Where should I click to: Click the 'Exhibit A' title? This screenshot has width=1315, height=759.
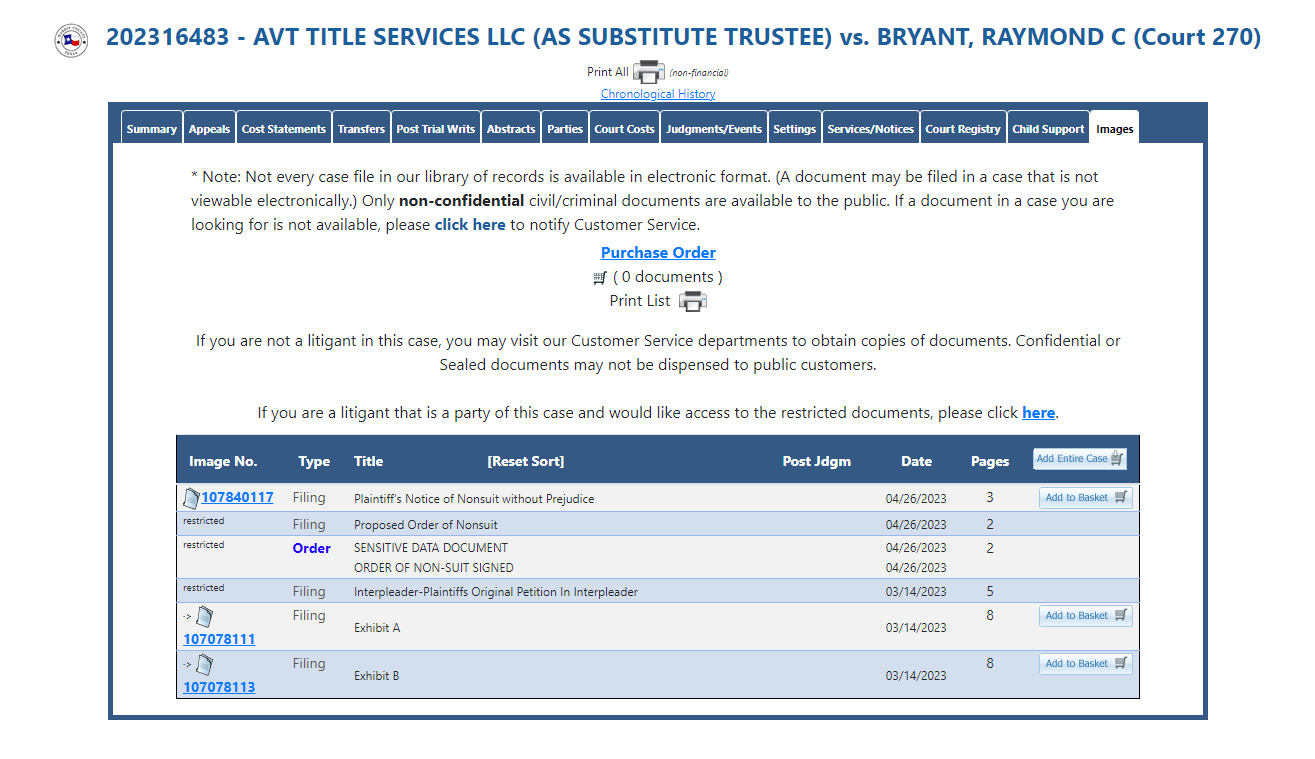pyautogui.click(x=377, y=628)
